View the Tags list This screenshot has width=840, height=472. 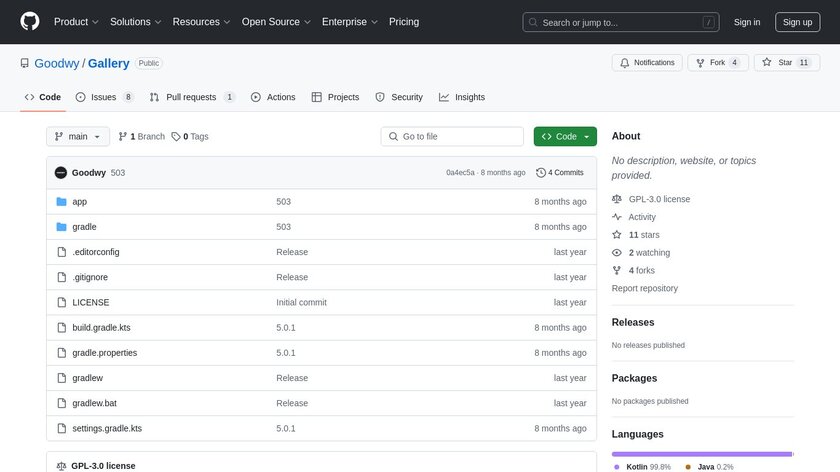click(190, 137)
